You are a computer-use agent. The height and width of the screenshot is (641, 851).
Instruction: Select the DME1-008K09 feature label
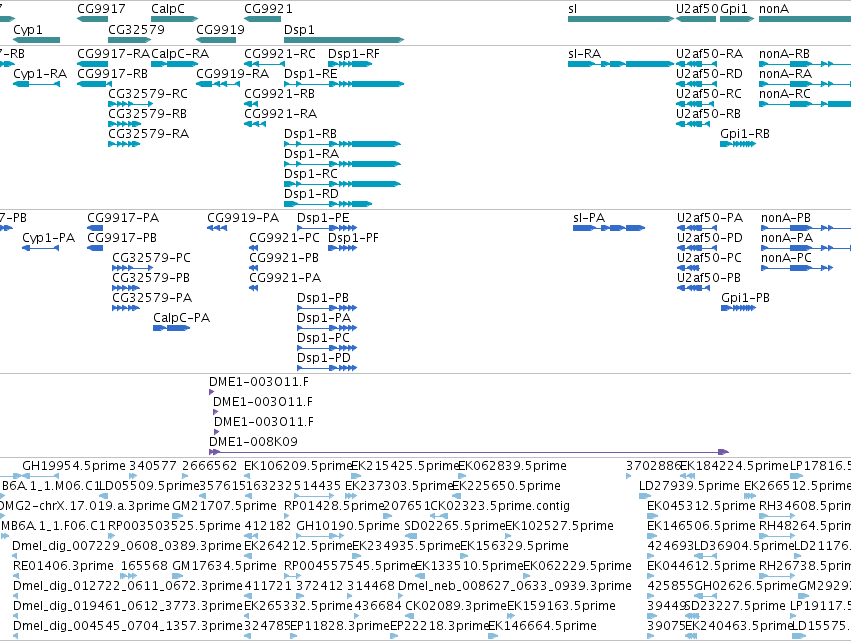(x=253, y=441)
